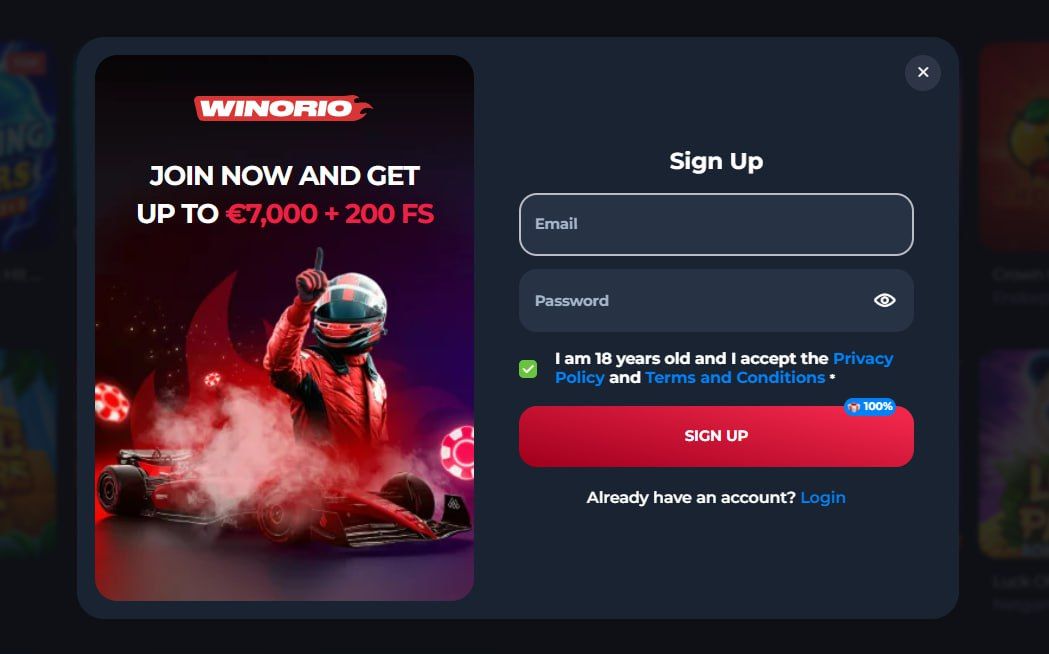Uncheck the 18 years old checkbox
The image size is (1049, 654).
click(528, 368)
